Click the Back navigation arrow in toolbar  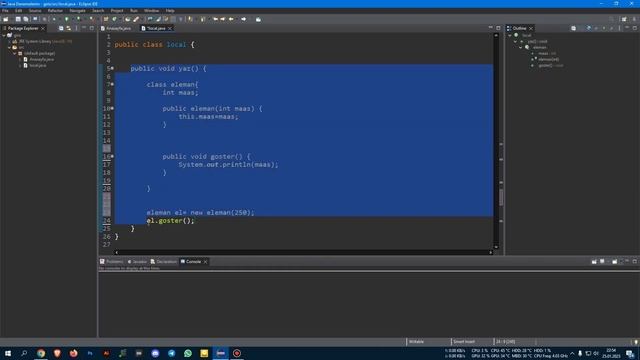coord(231,19)
